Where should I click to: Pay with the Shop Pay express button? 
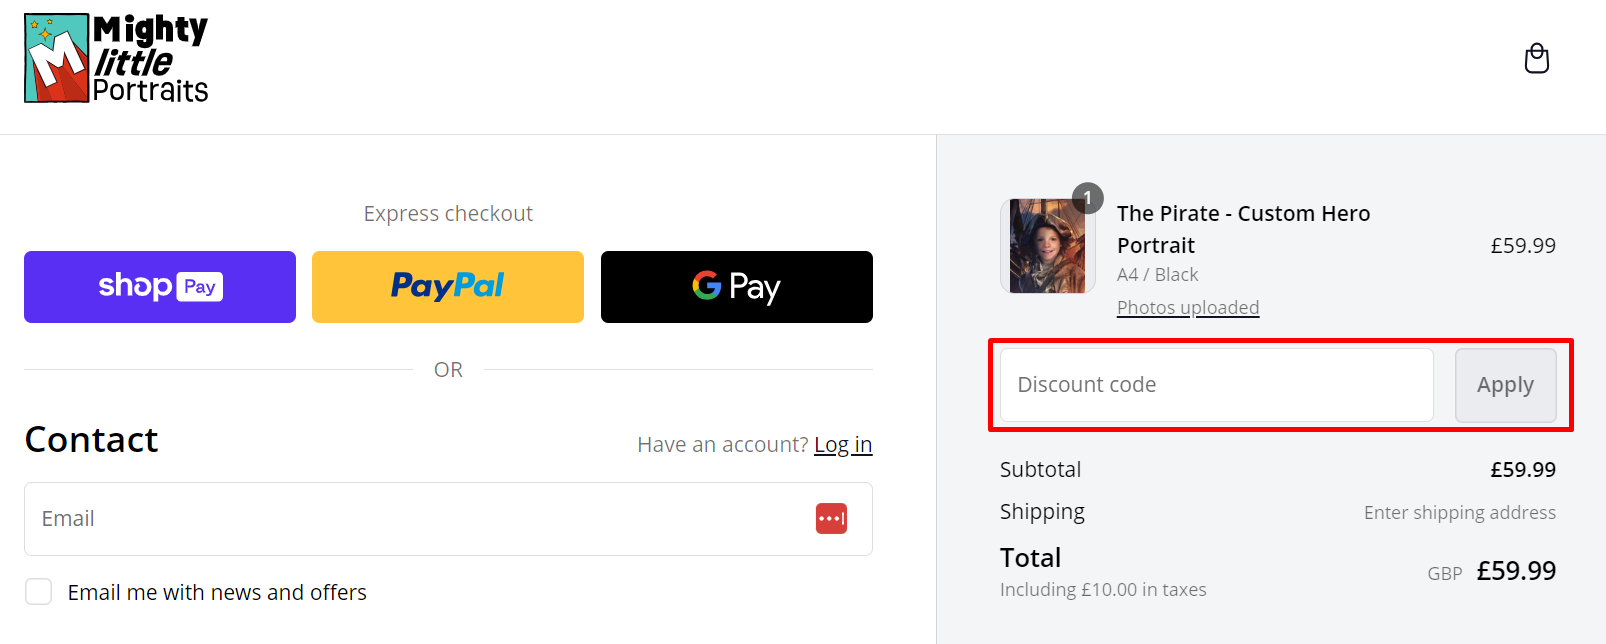click(x=160, y=287)
